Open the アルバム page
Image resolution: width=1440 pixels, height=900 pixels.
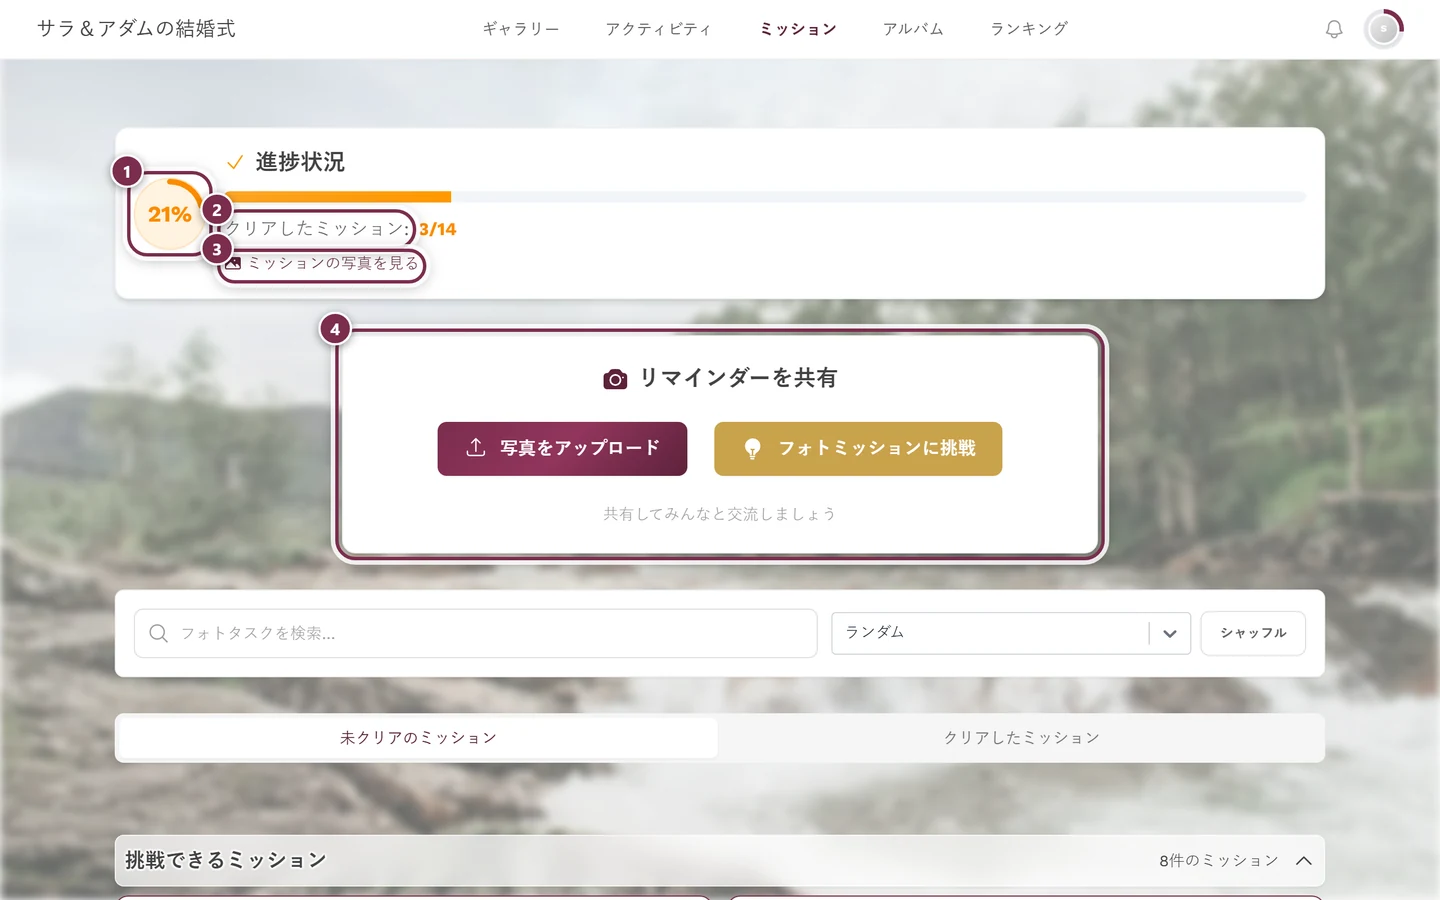point(913,29)
